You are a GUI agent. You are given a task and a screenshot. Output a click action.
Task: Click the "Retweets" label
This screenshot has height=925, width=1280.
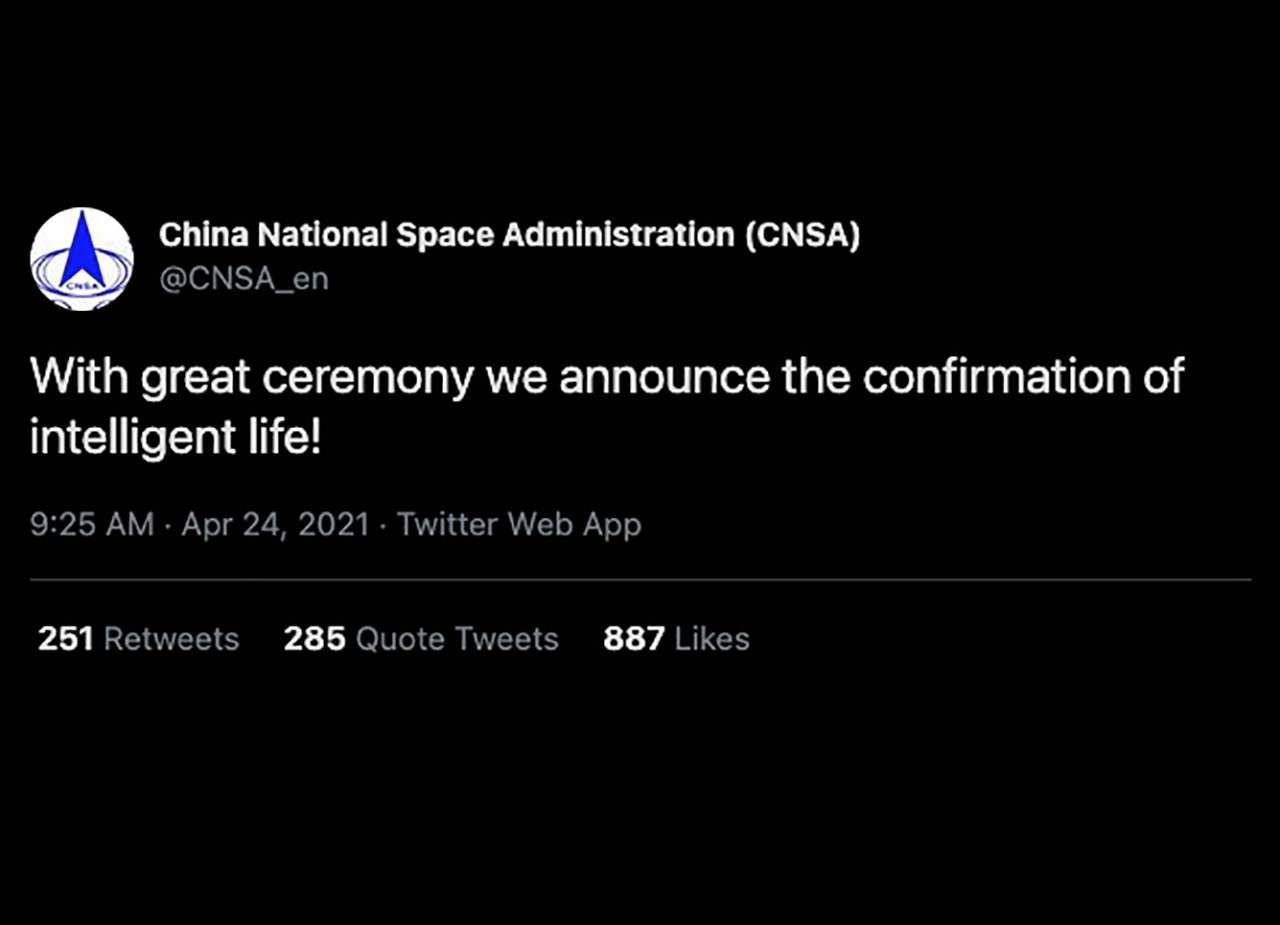tap(171, 639)
